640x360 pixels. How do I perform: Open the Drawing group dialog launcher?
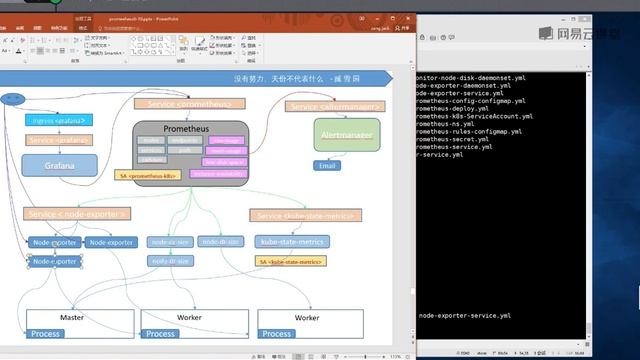tap(236, 61)
